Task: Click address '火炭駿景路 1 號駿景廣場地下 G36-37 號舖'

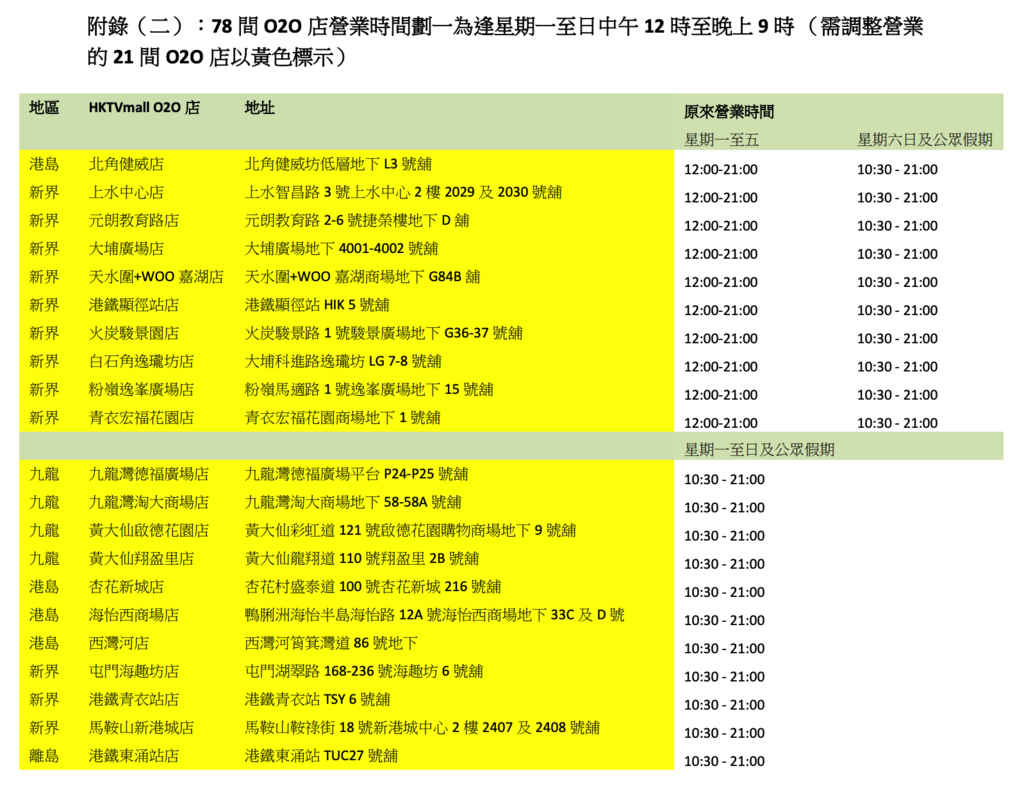Action: [x=384, y=333]
